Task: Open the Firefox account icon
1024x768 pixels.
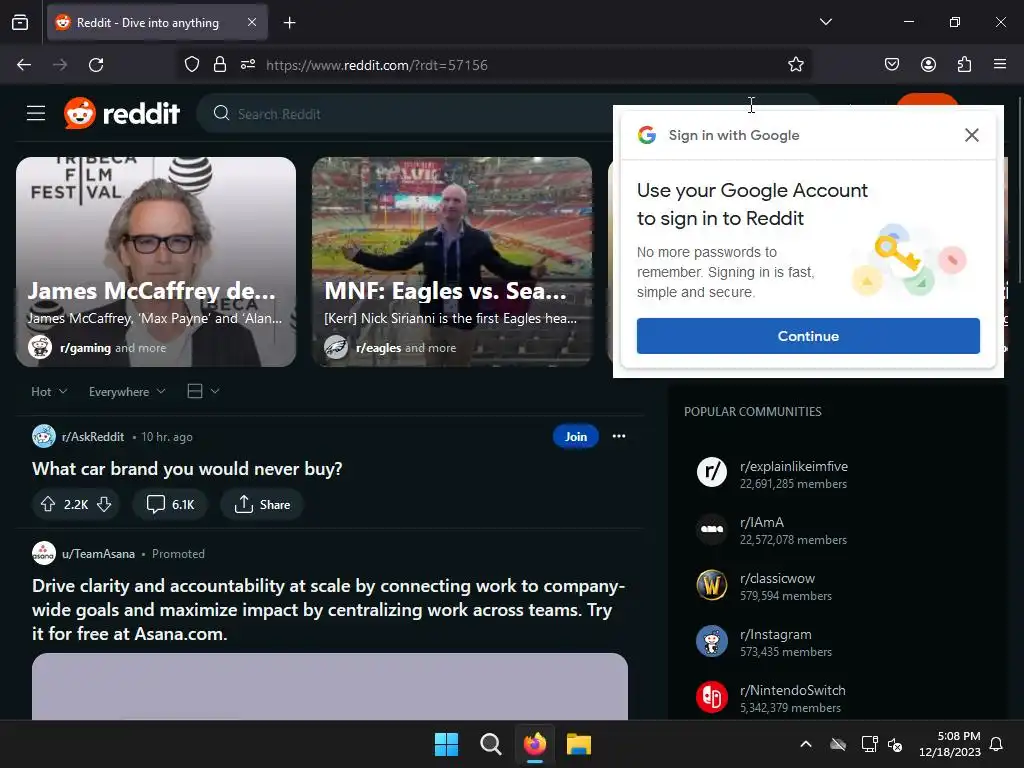Action: [928, 64]
